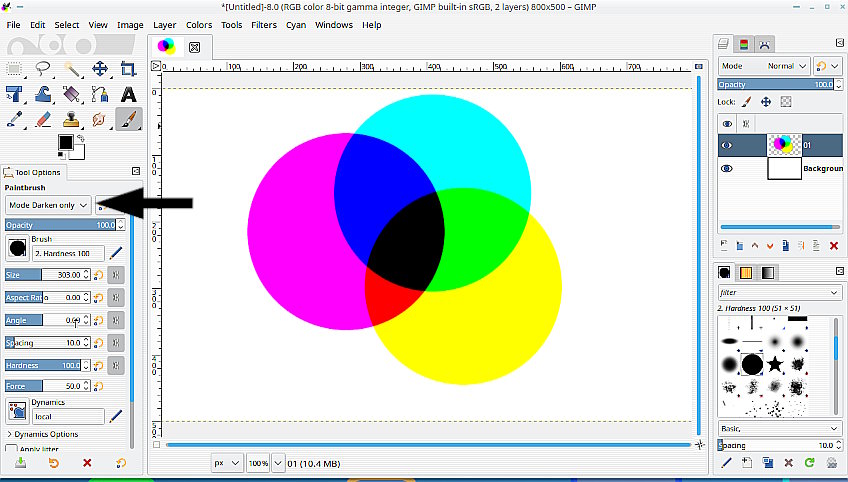Hide the 01 layer visibility eye
Screen dimensions: 848x482
(727, 145)
